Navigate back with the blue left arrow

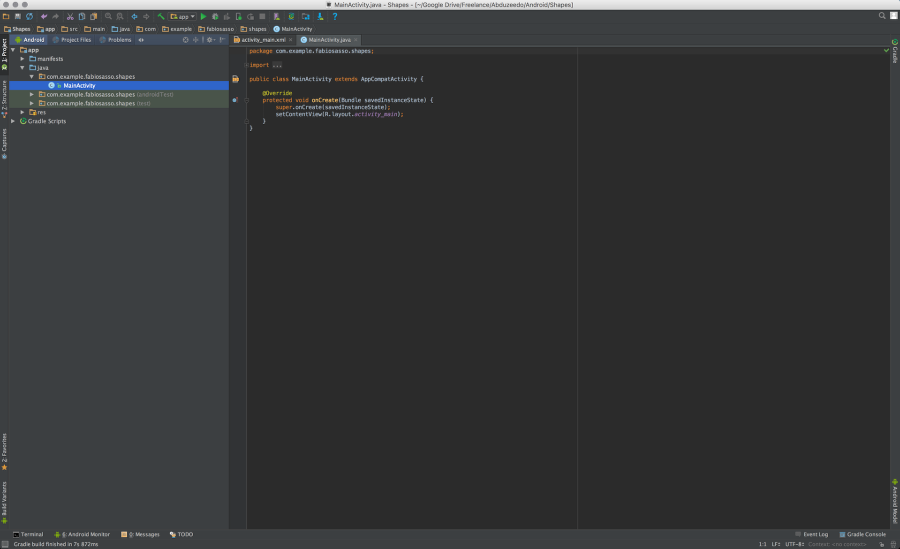click(134, 17)
